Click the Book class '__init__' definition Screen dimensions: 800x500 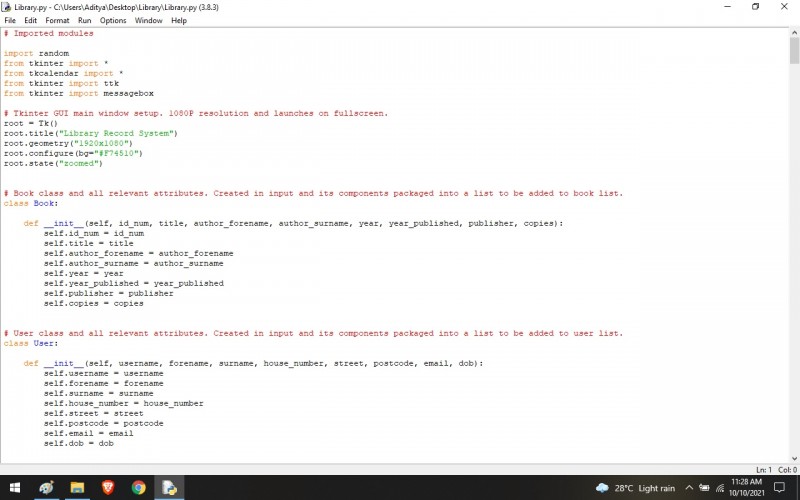[x=293, y=223]
